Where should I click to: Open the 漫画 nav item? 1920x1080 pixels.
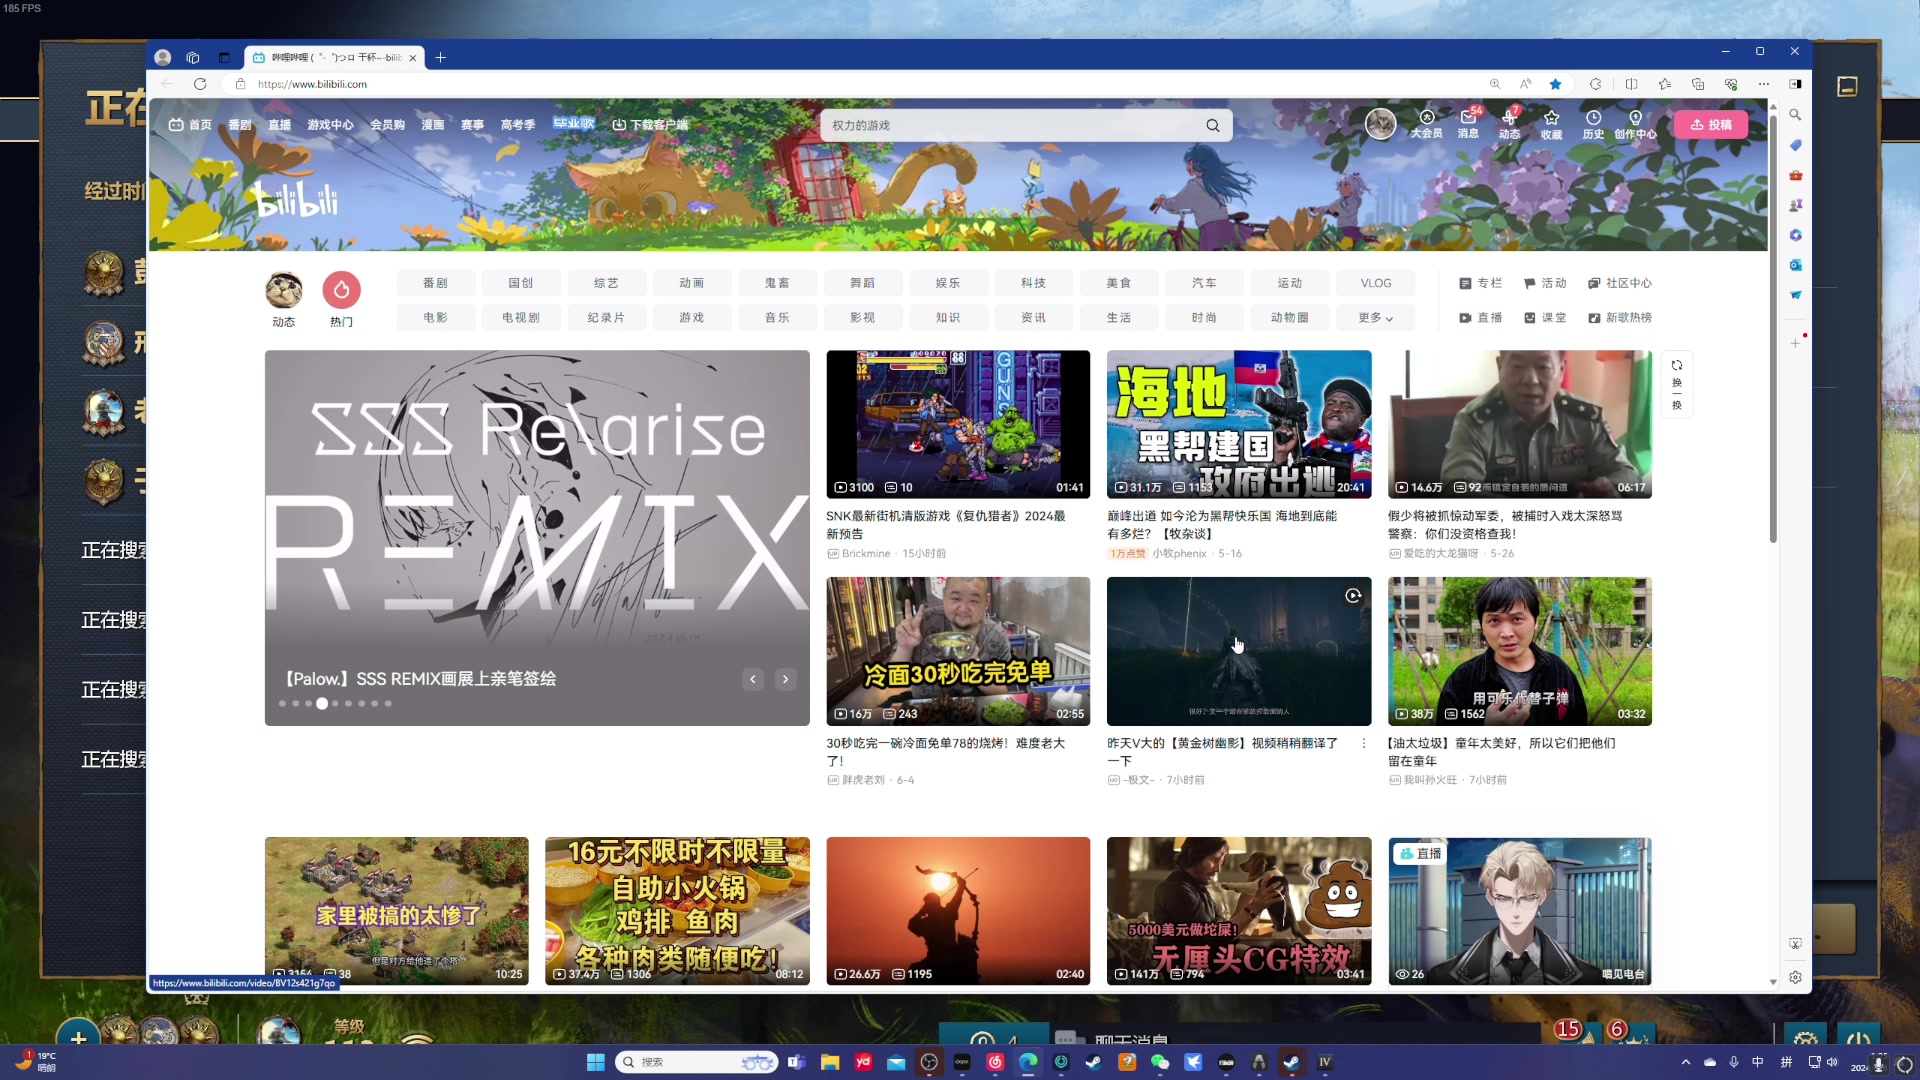coord(432,125)
